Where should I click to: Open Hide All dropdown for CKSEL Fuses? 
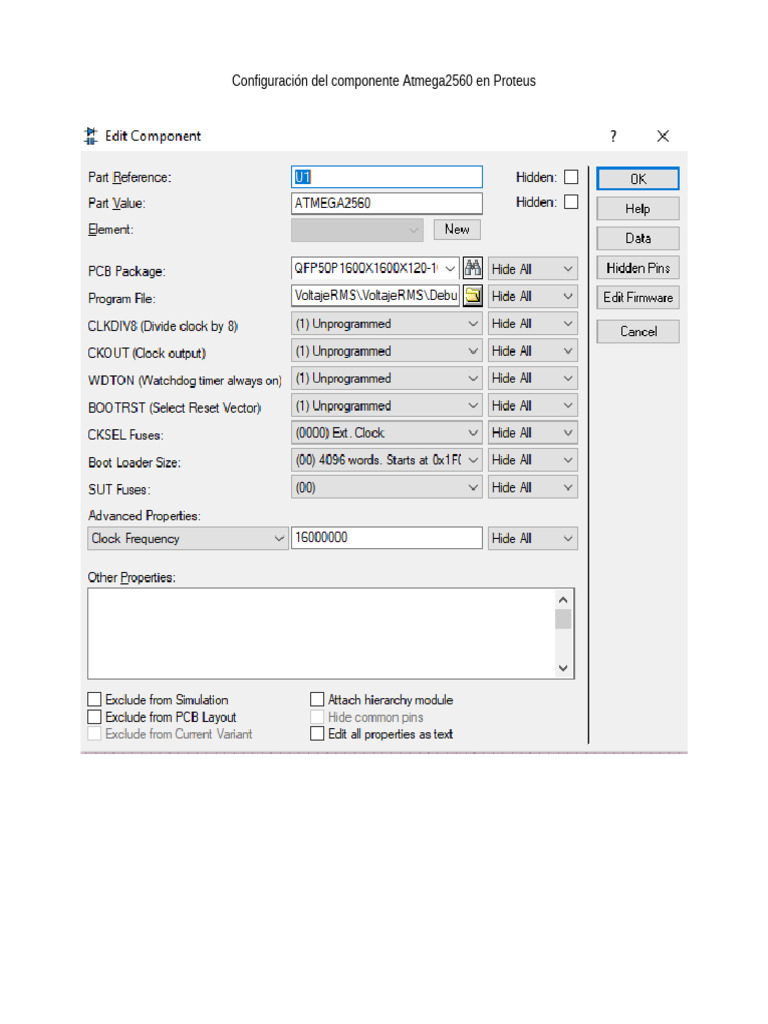pyautogui.click(x=532, y=432)
